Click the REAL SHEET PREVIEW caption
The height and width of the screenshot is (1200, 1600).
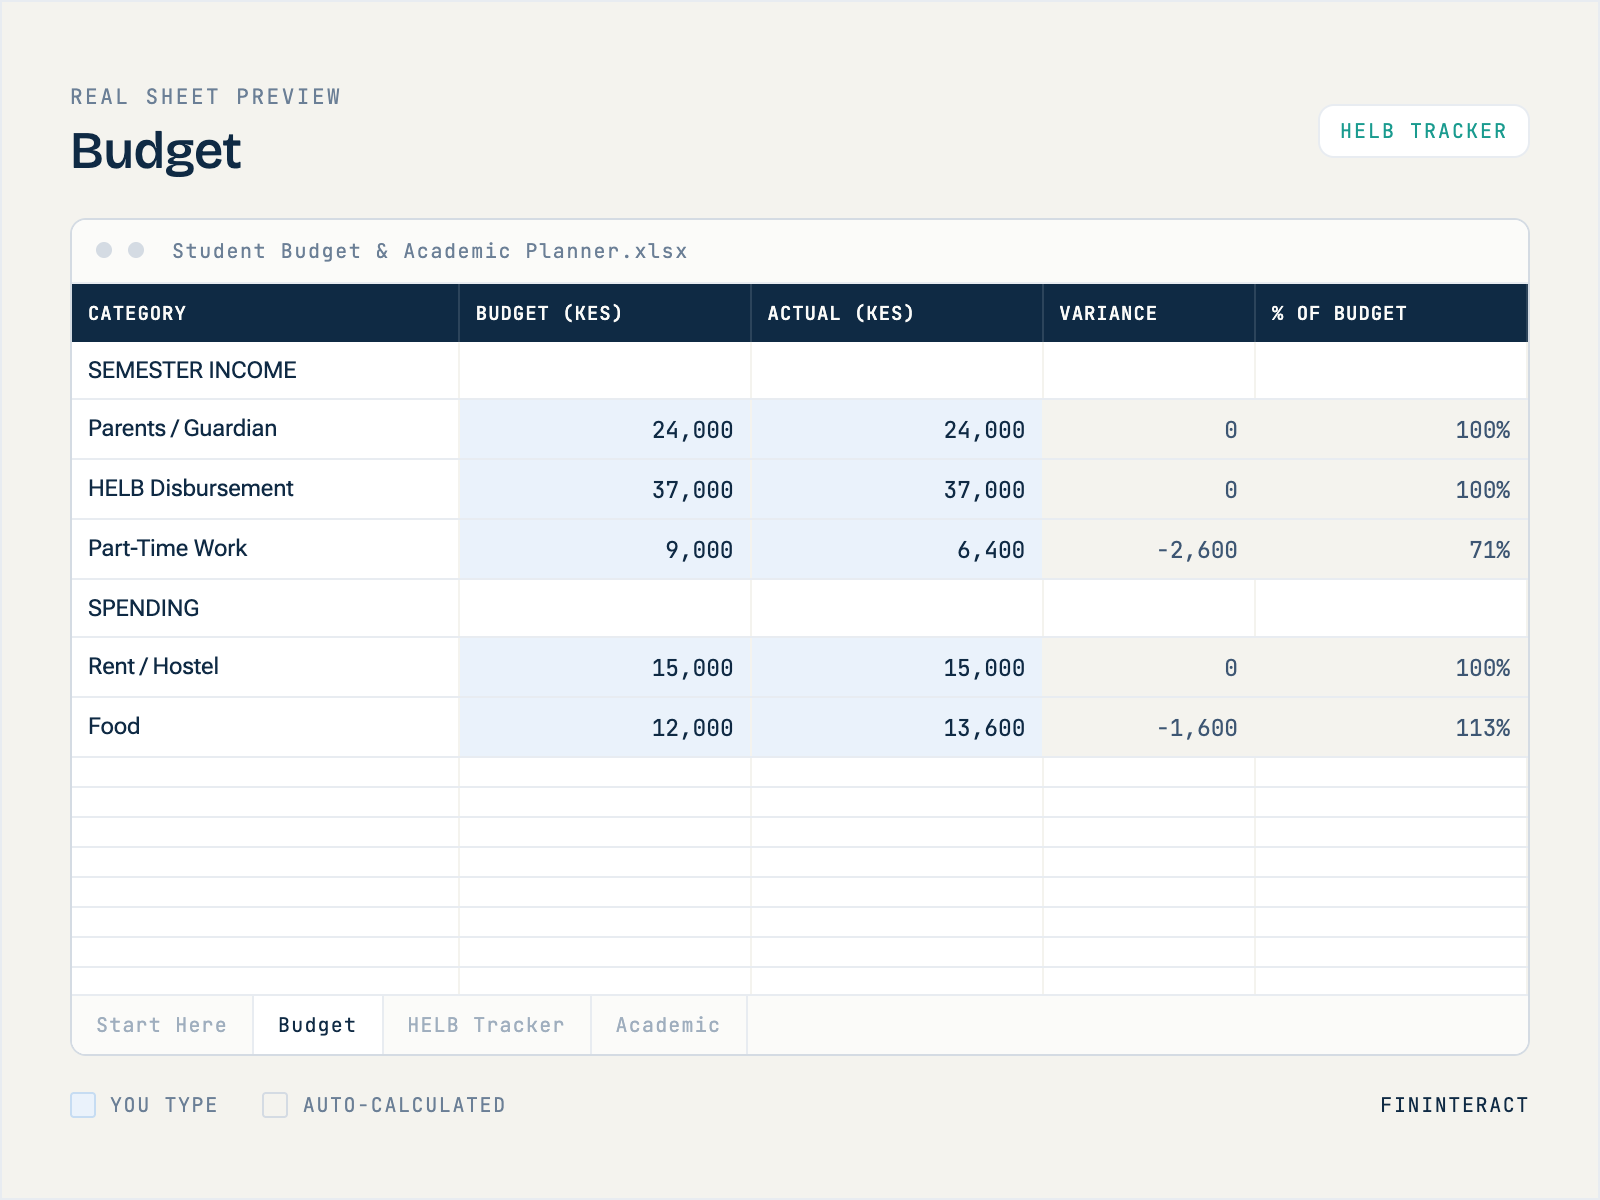[205, 97]
